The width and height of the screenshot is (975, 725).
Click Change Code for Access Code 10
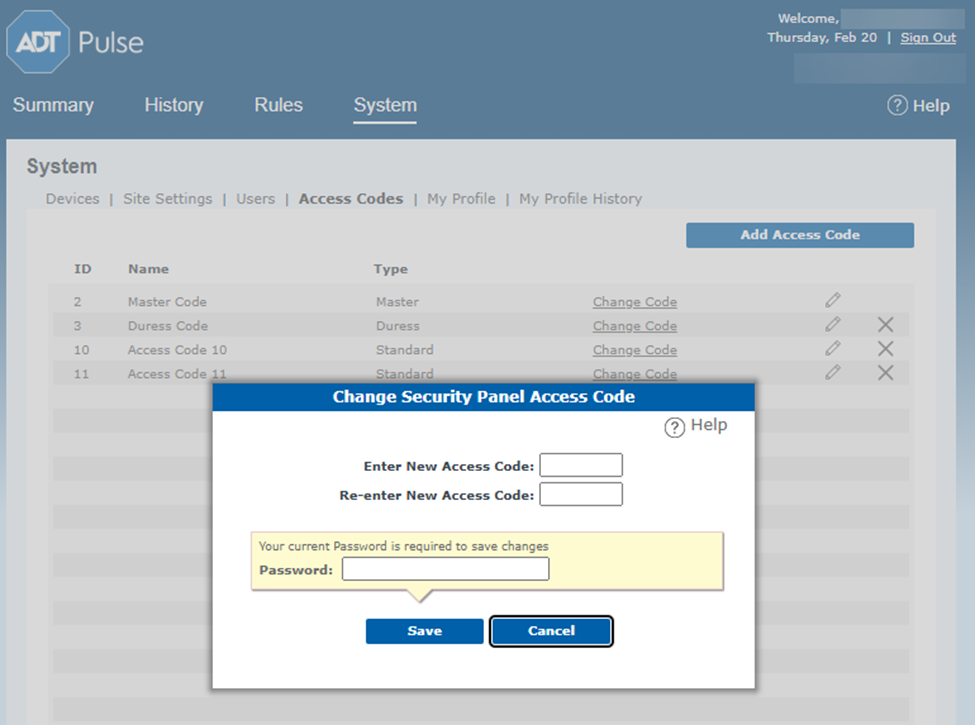[635, 350]
